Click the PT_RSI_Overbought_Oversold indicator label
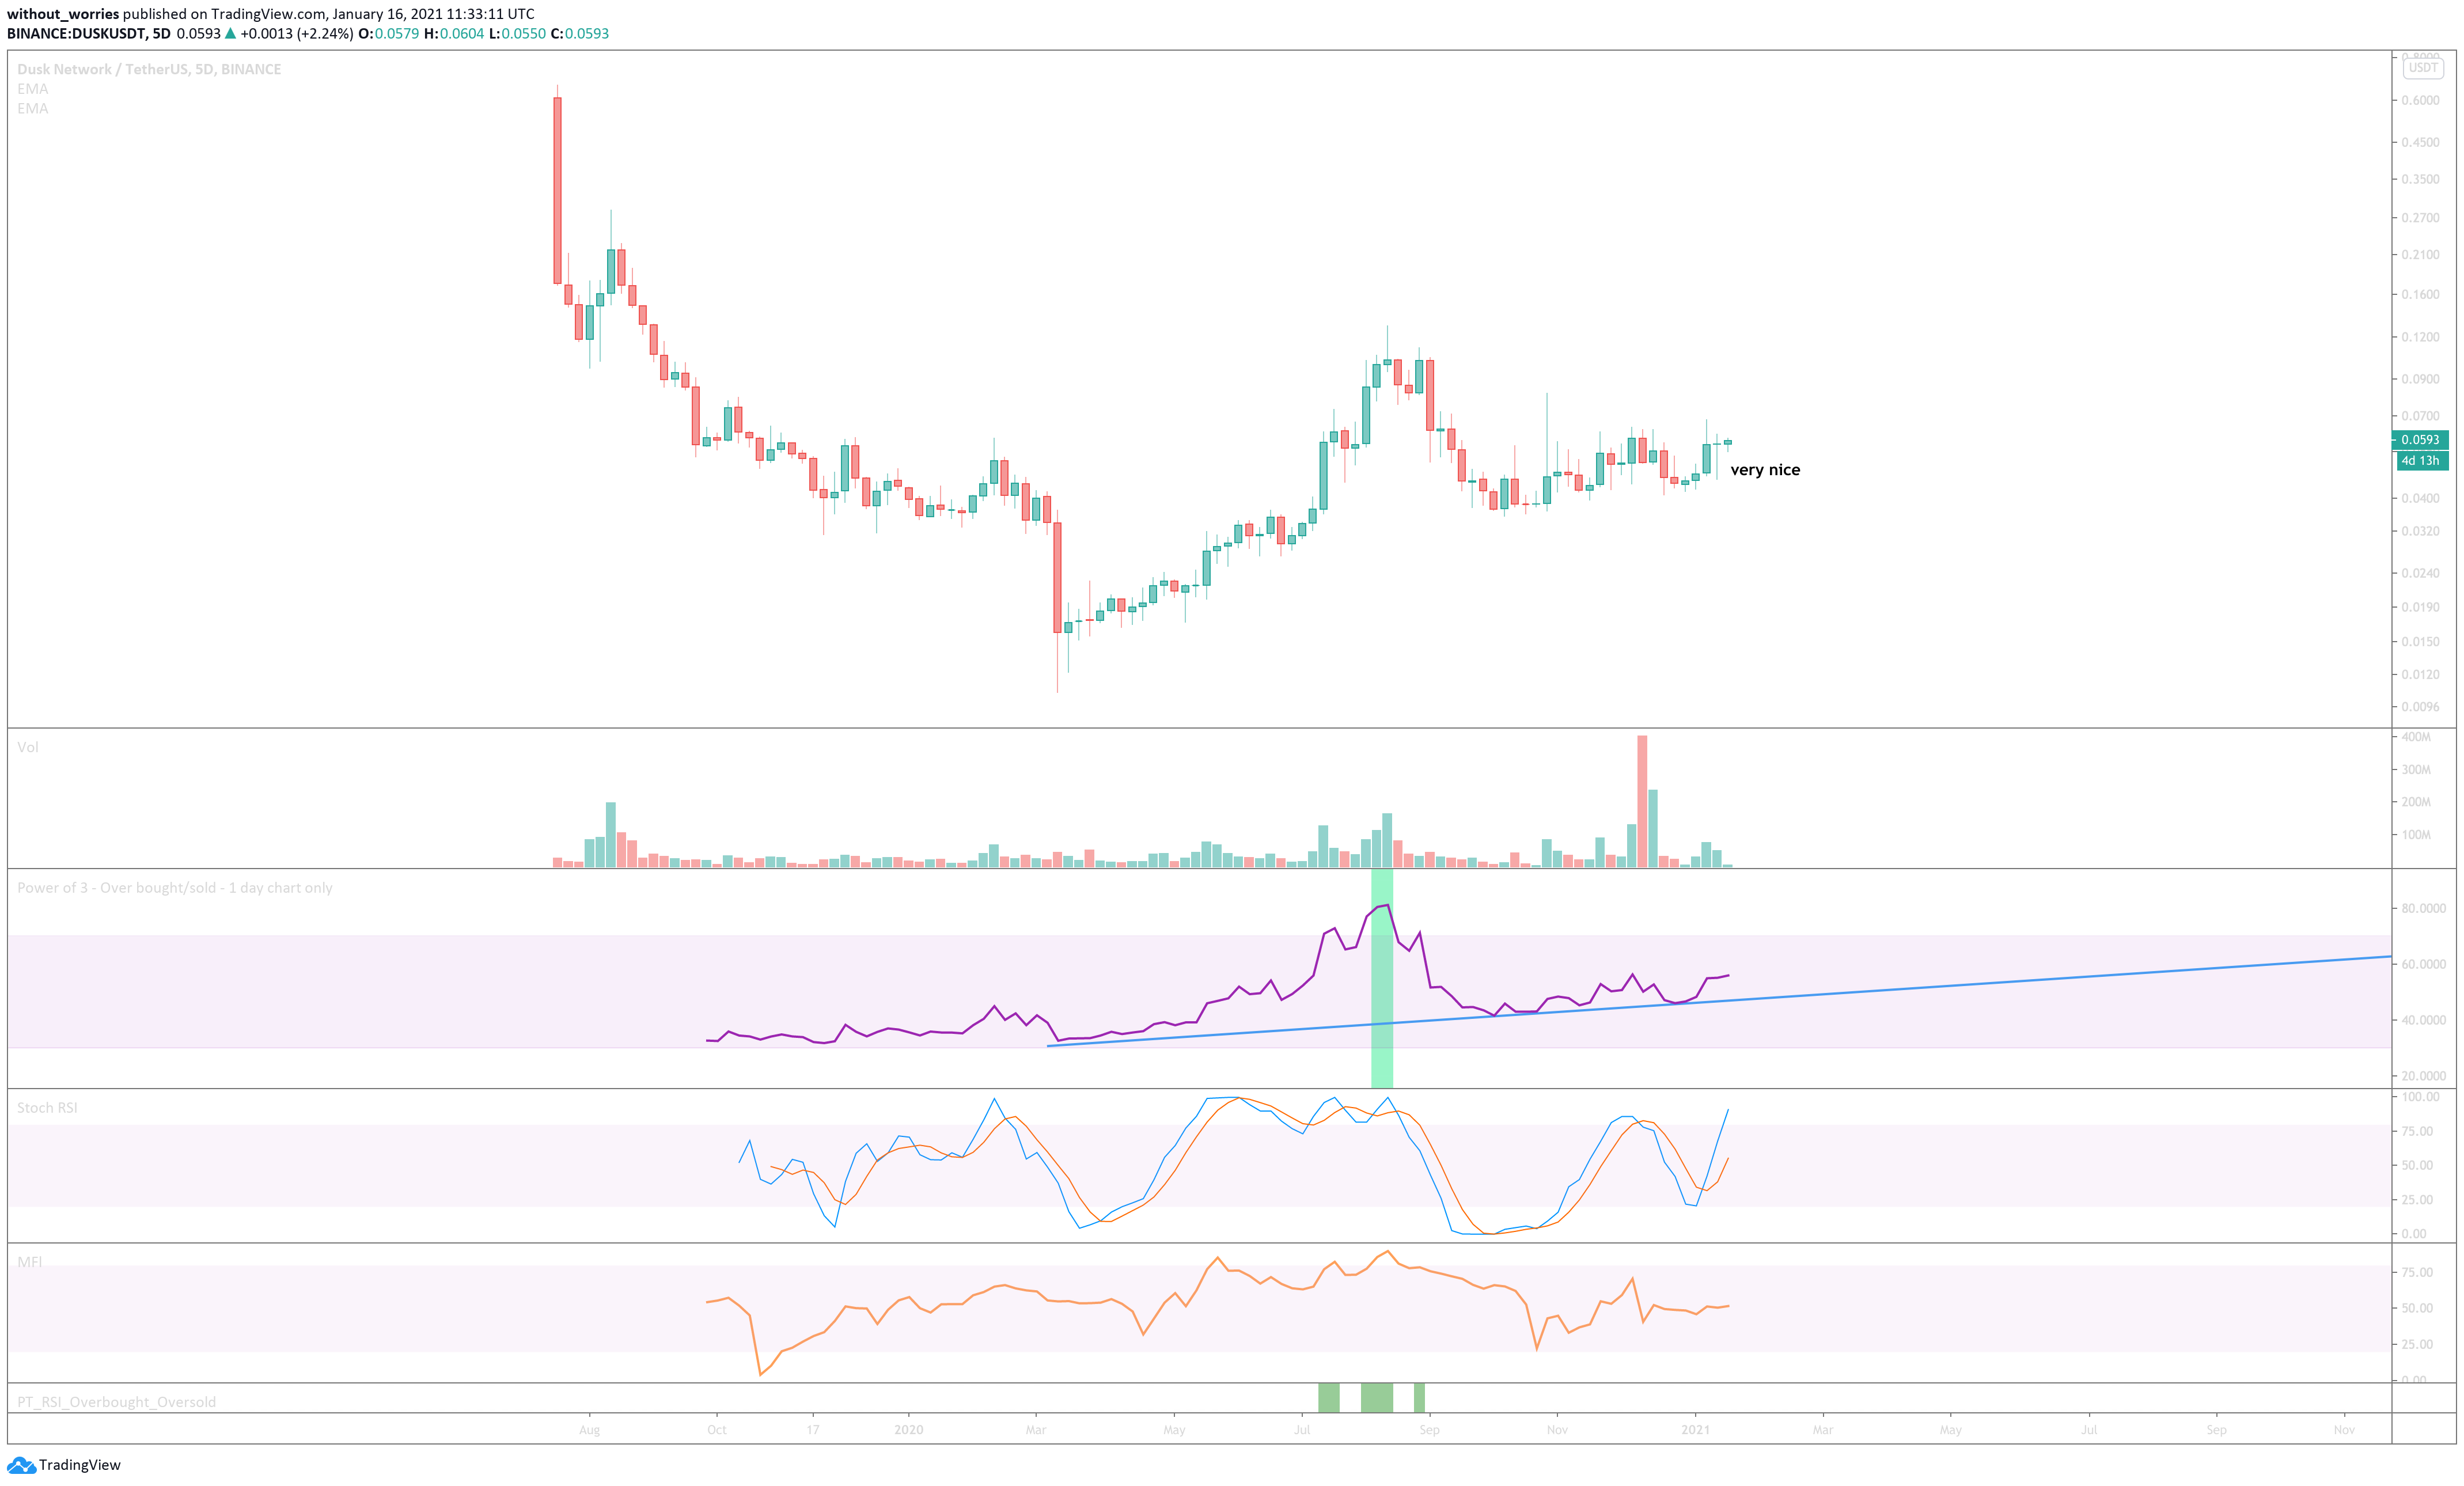This screenshot has height=1486, width=2464. 116,1402
